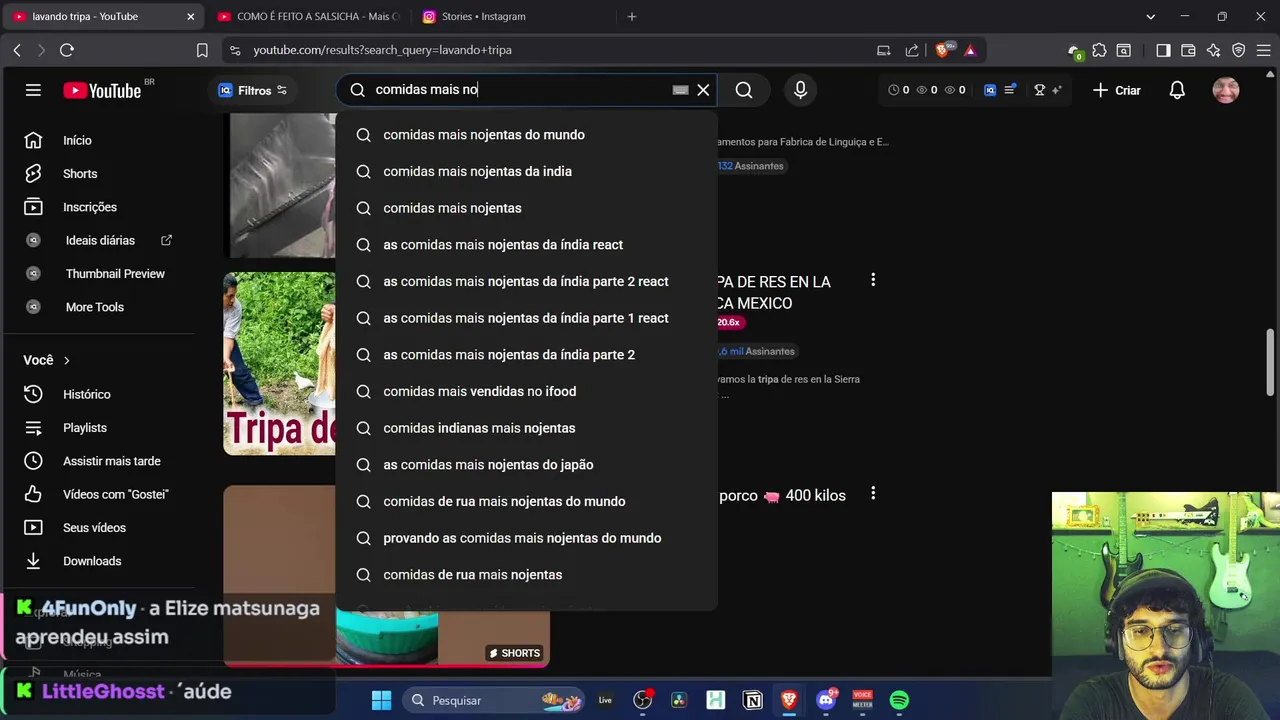
Task: Open the vidIQ list icon with blue dot
Action: [x=1010, y=90]
